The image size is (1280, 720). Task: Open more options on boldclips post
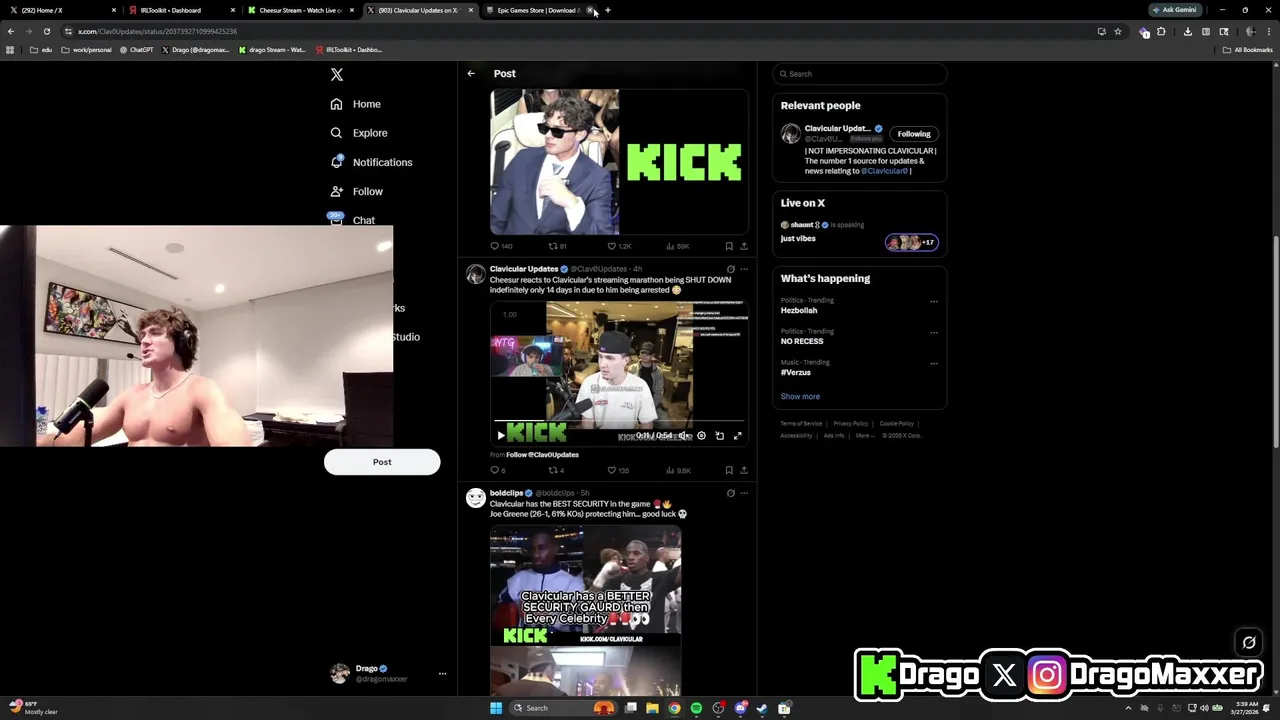744,493
